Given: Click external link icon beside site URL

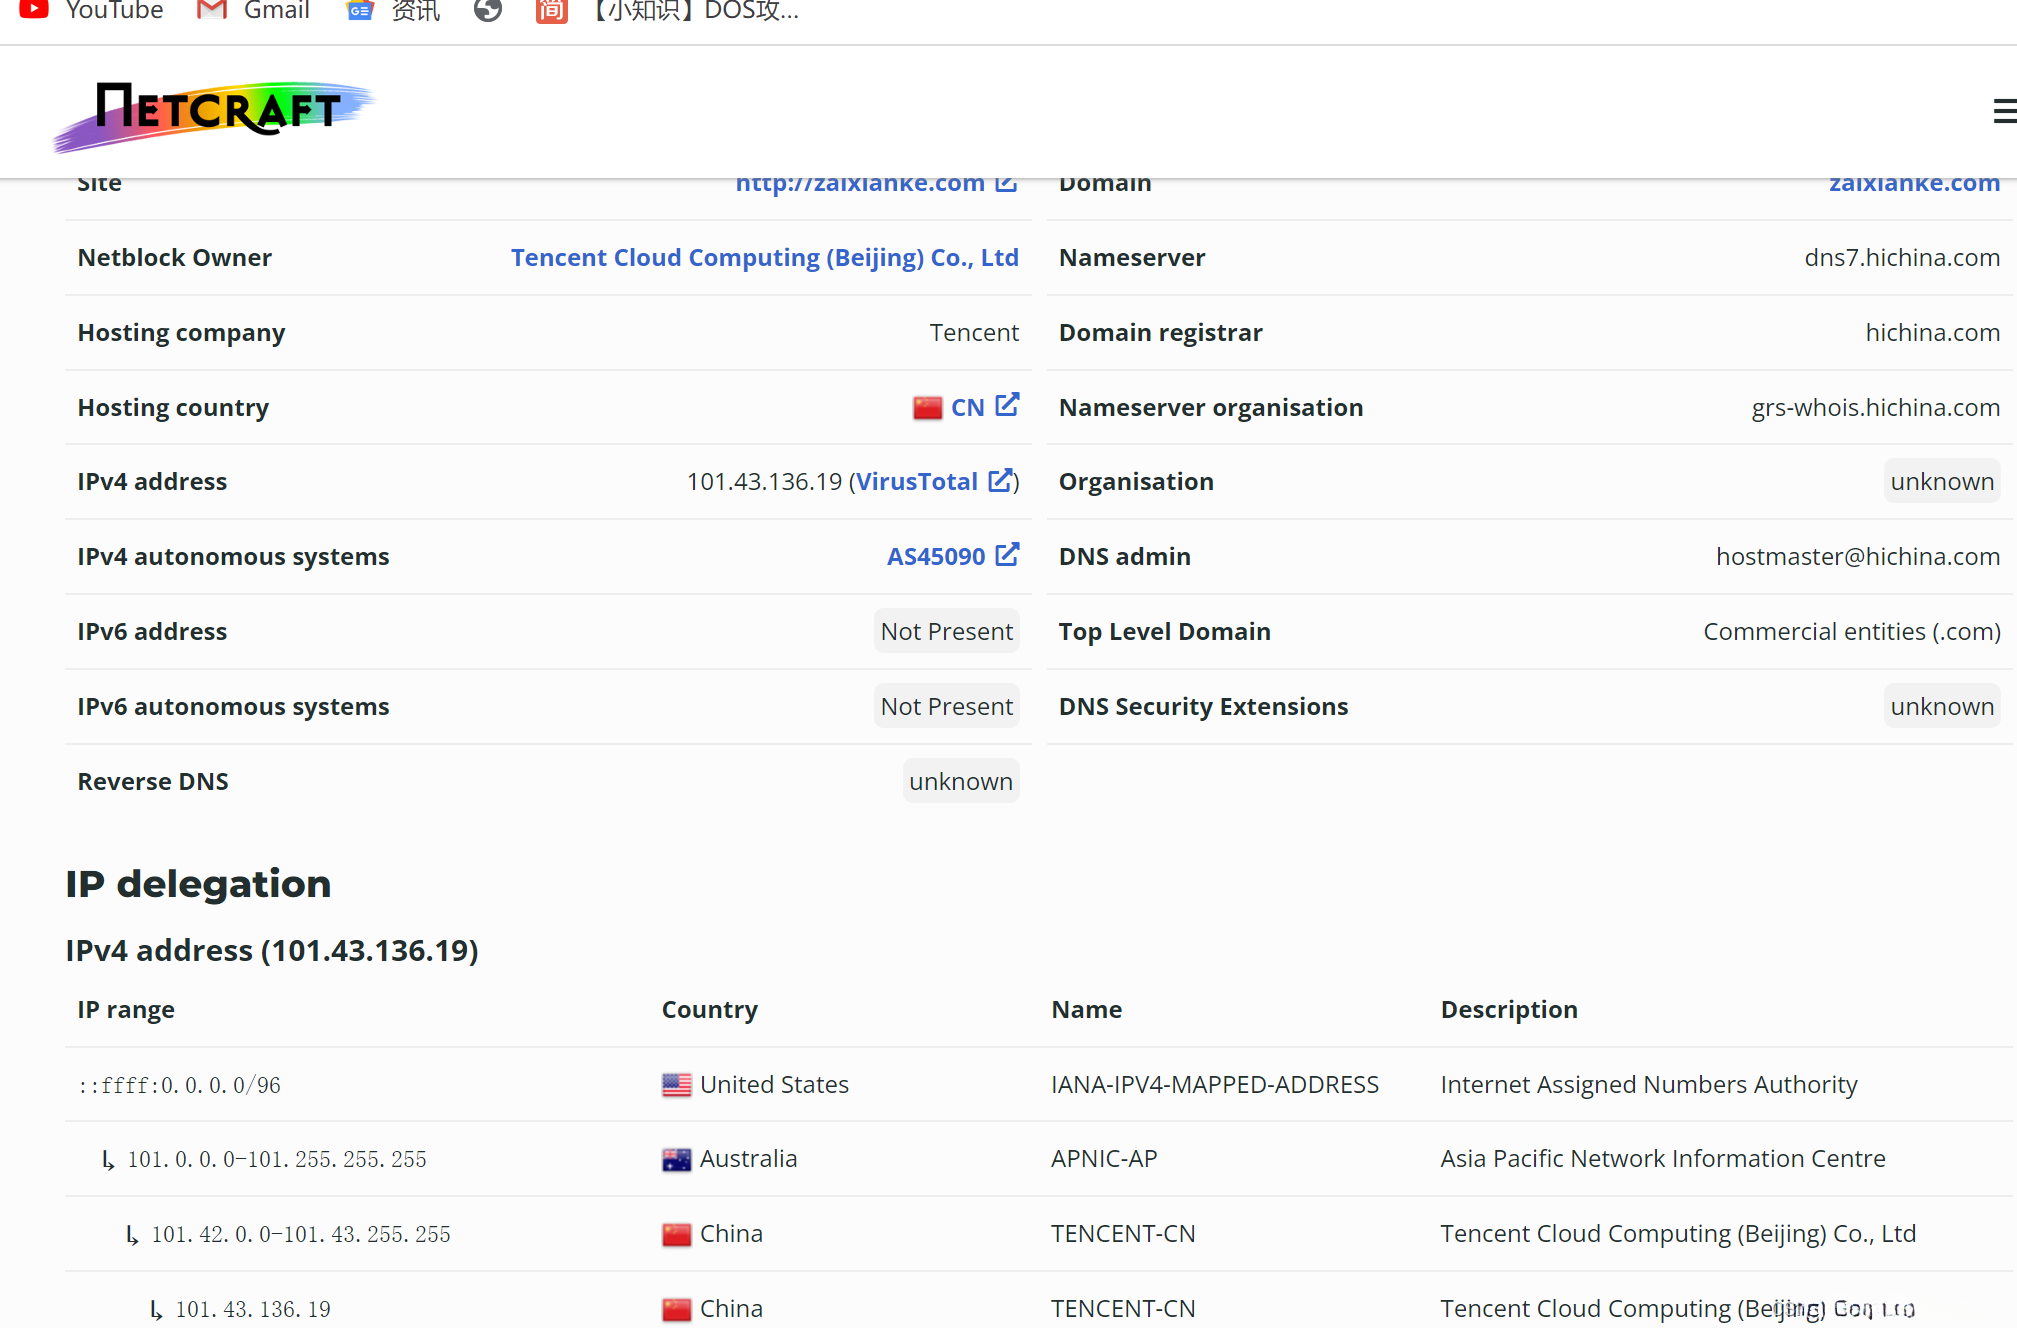Looking at the screenshot, I should pos(1006,184).
